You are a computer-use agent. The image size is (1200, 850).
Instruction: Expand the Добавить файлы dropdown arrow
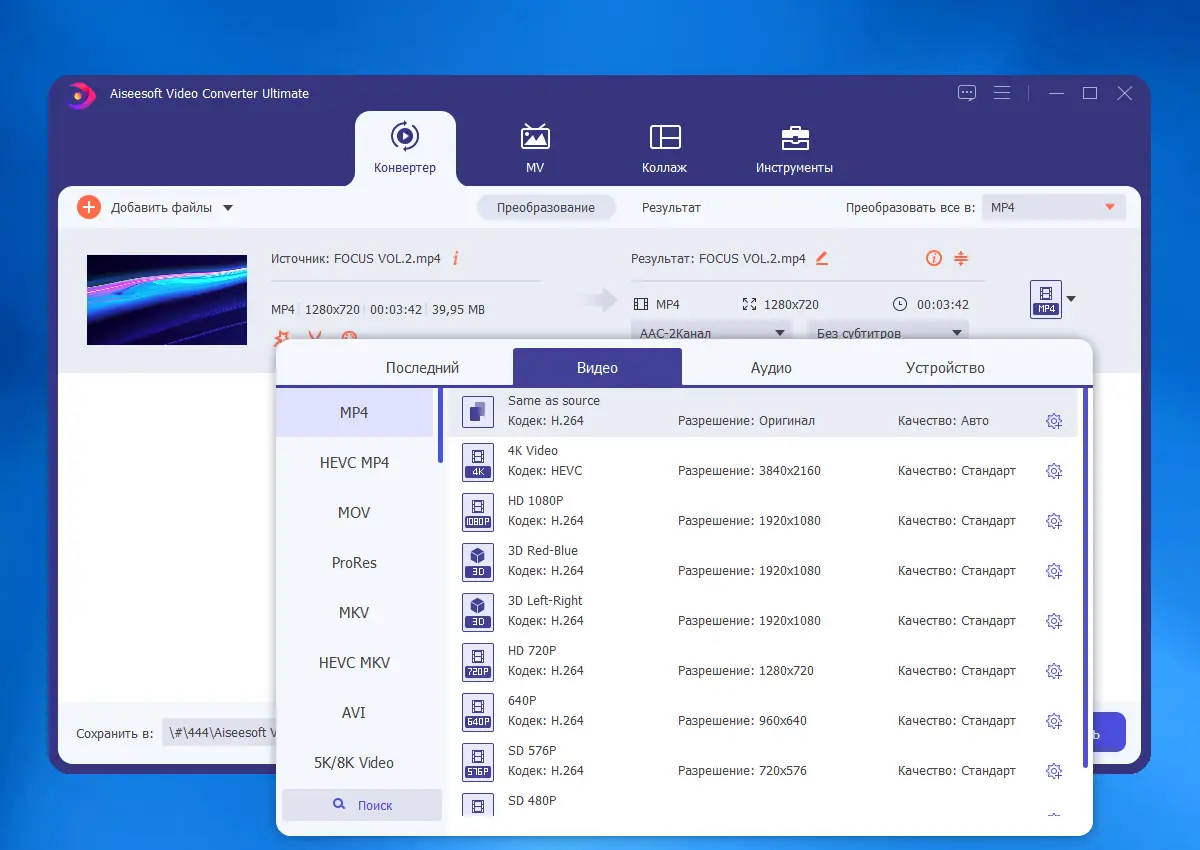coord(228,208)
